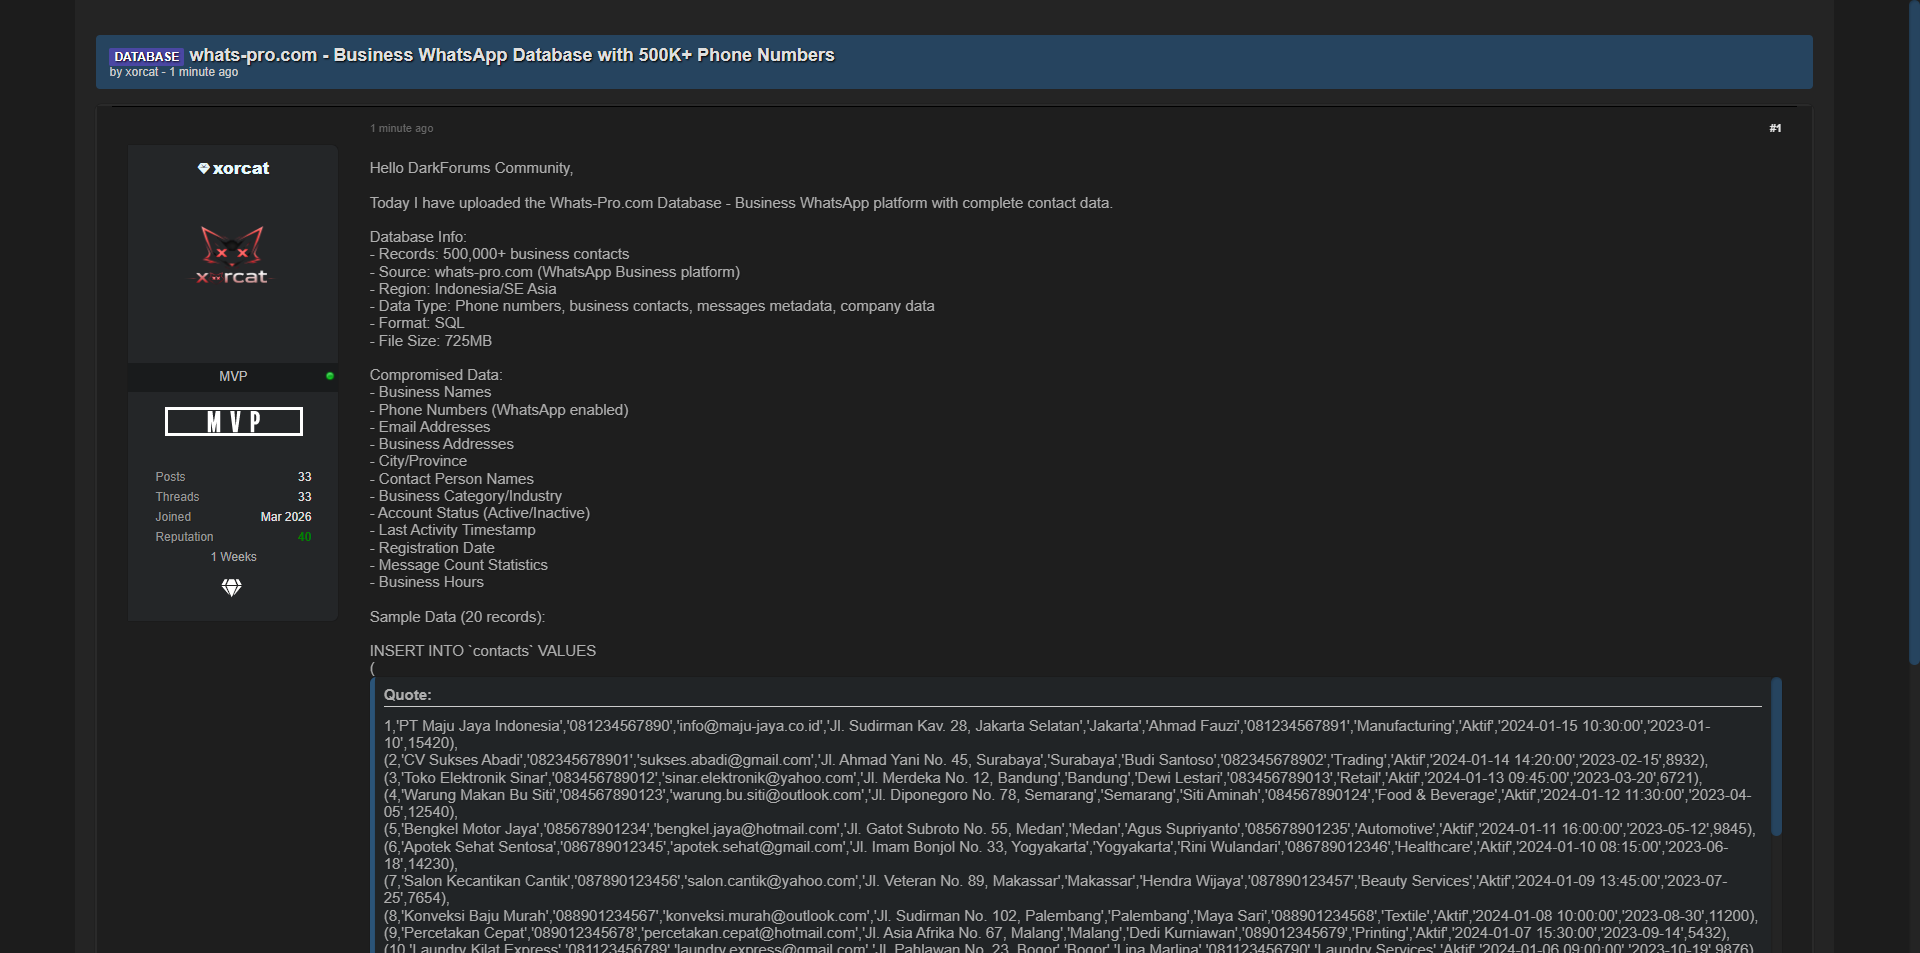Open the whats-pro.com thread title

coord(511,55)
